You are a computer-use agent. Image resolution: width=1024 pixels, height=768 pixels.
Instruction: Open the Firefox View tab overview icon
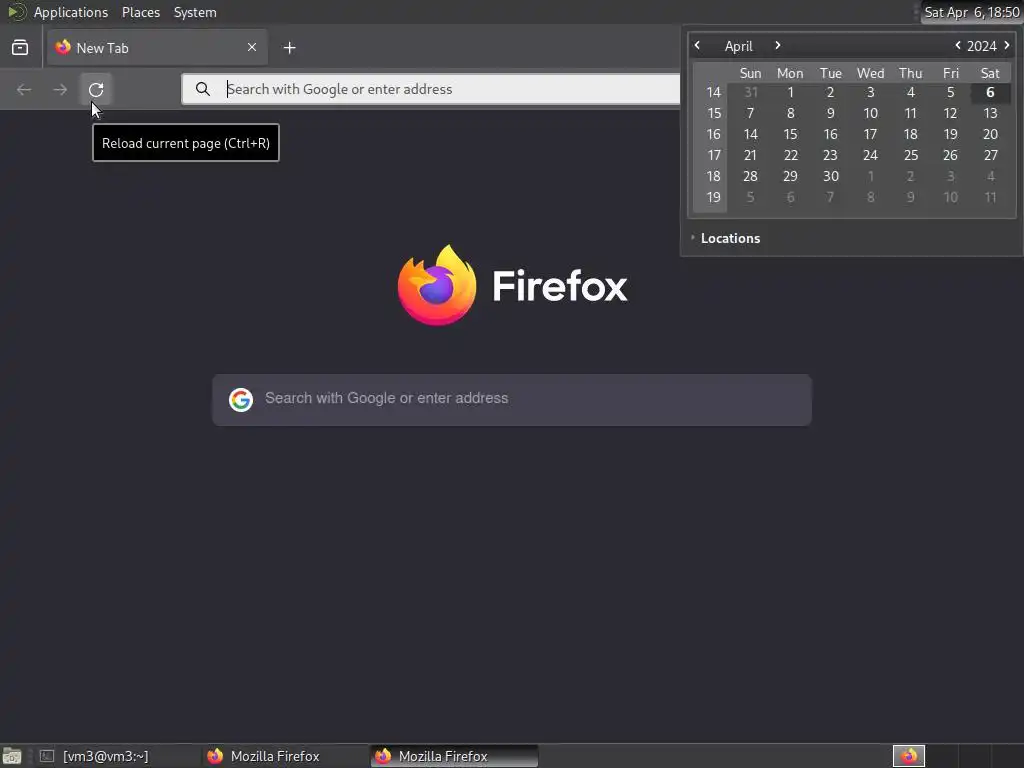20,48
